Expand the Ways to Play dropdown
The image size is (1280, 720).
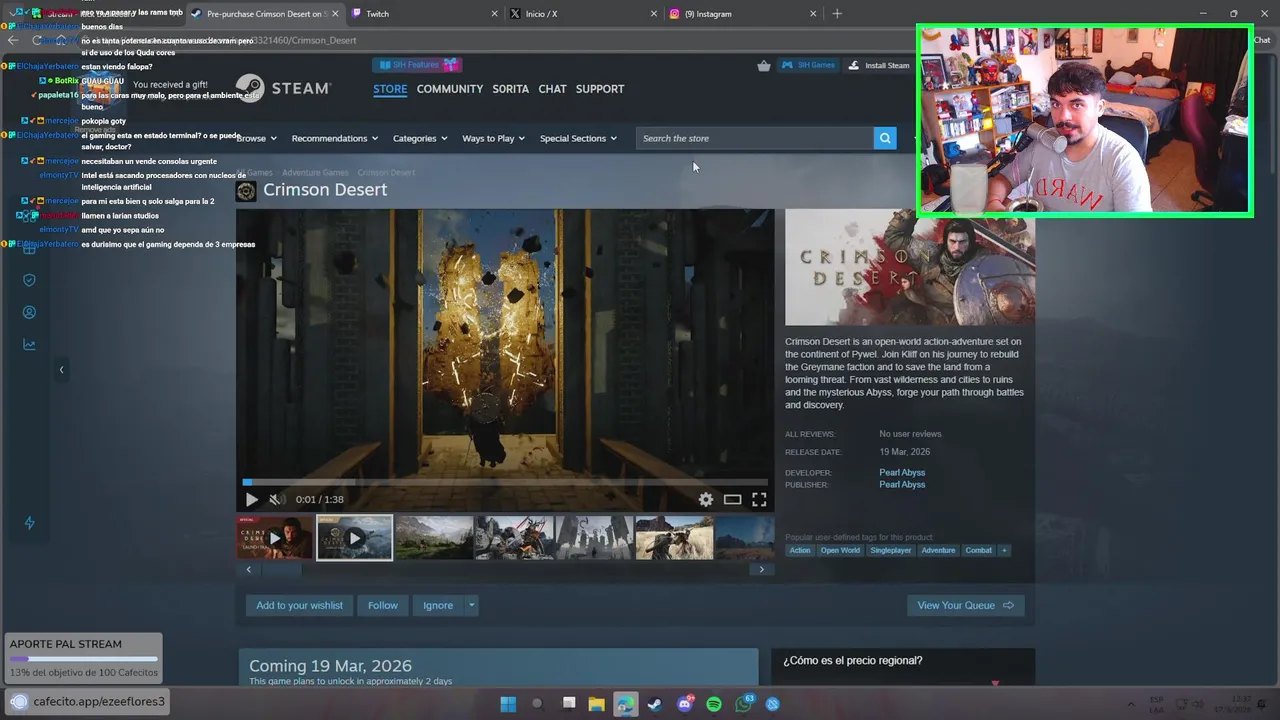pos(494,138)
